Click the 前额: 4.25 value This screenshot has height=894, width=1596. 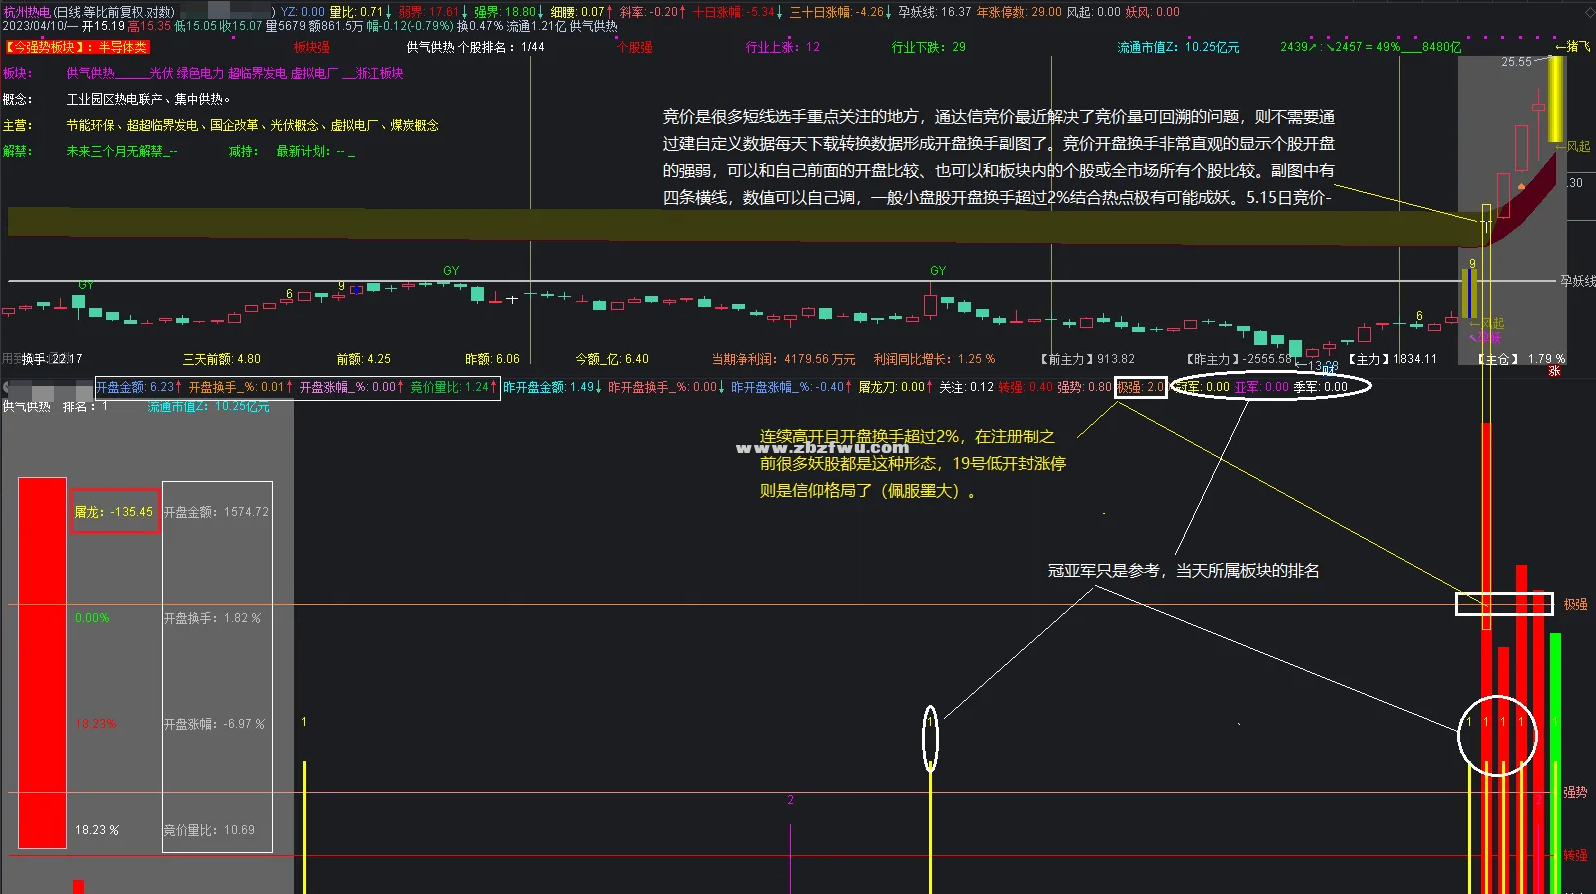coord(363,359)
